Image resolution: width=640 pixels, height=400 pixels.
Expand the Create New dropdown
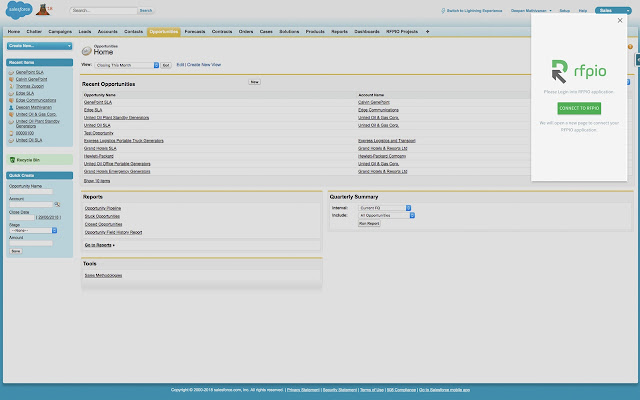(x=40, y=46)
